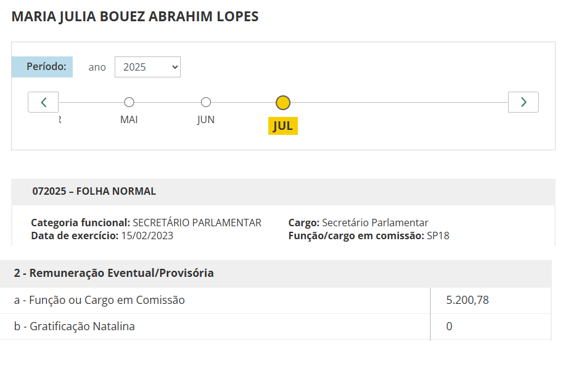Click the MARIA JULIA BOUEZ ABRAHIM LOPES heading
Viewport: 568px width, 372px height.
coord(135,17)
